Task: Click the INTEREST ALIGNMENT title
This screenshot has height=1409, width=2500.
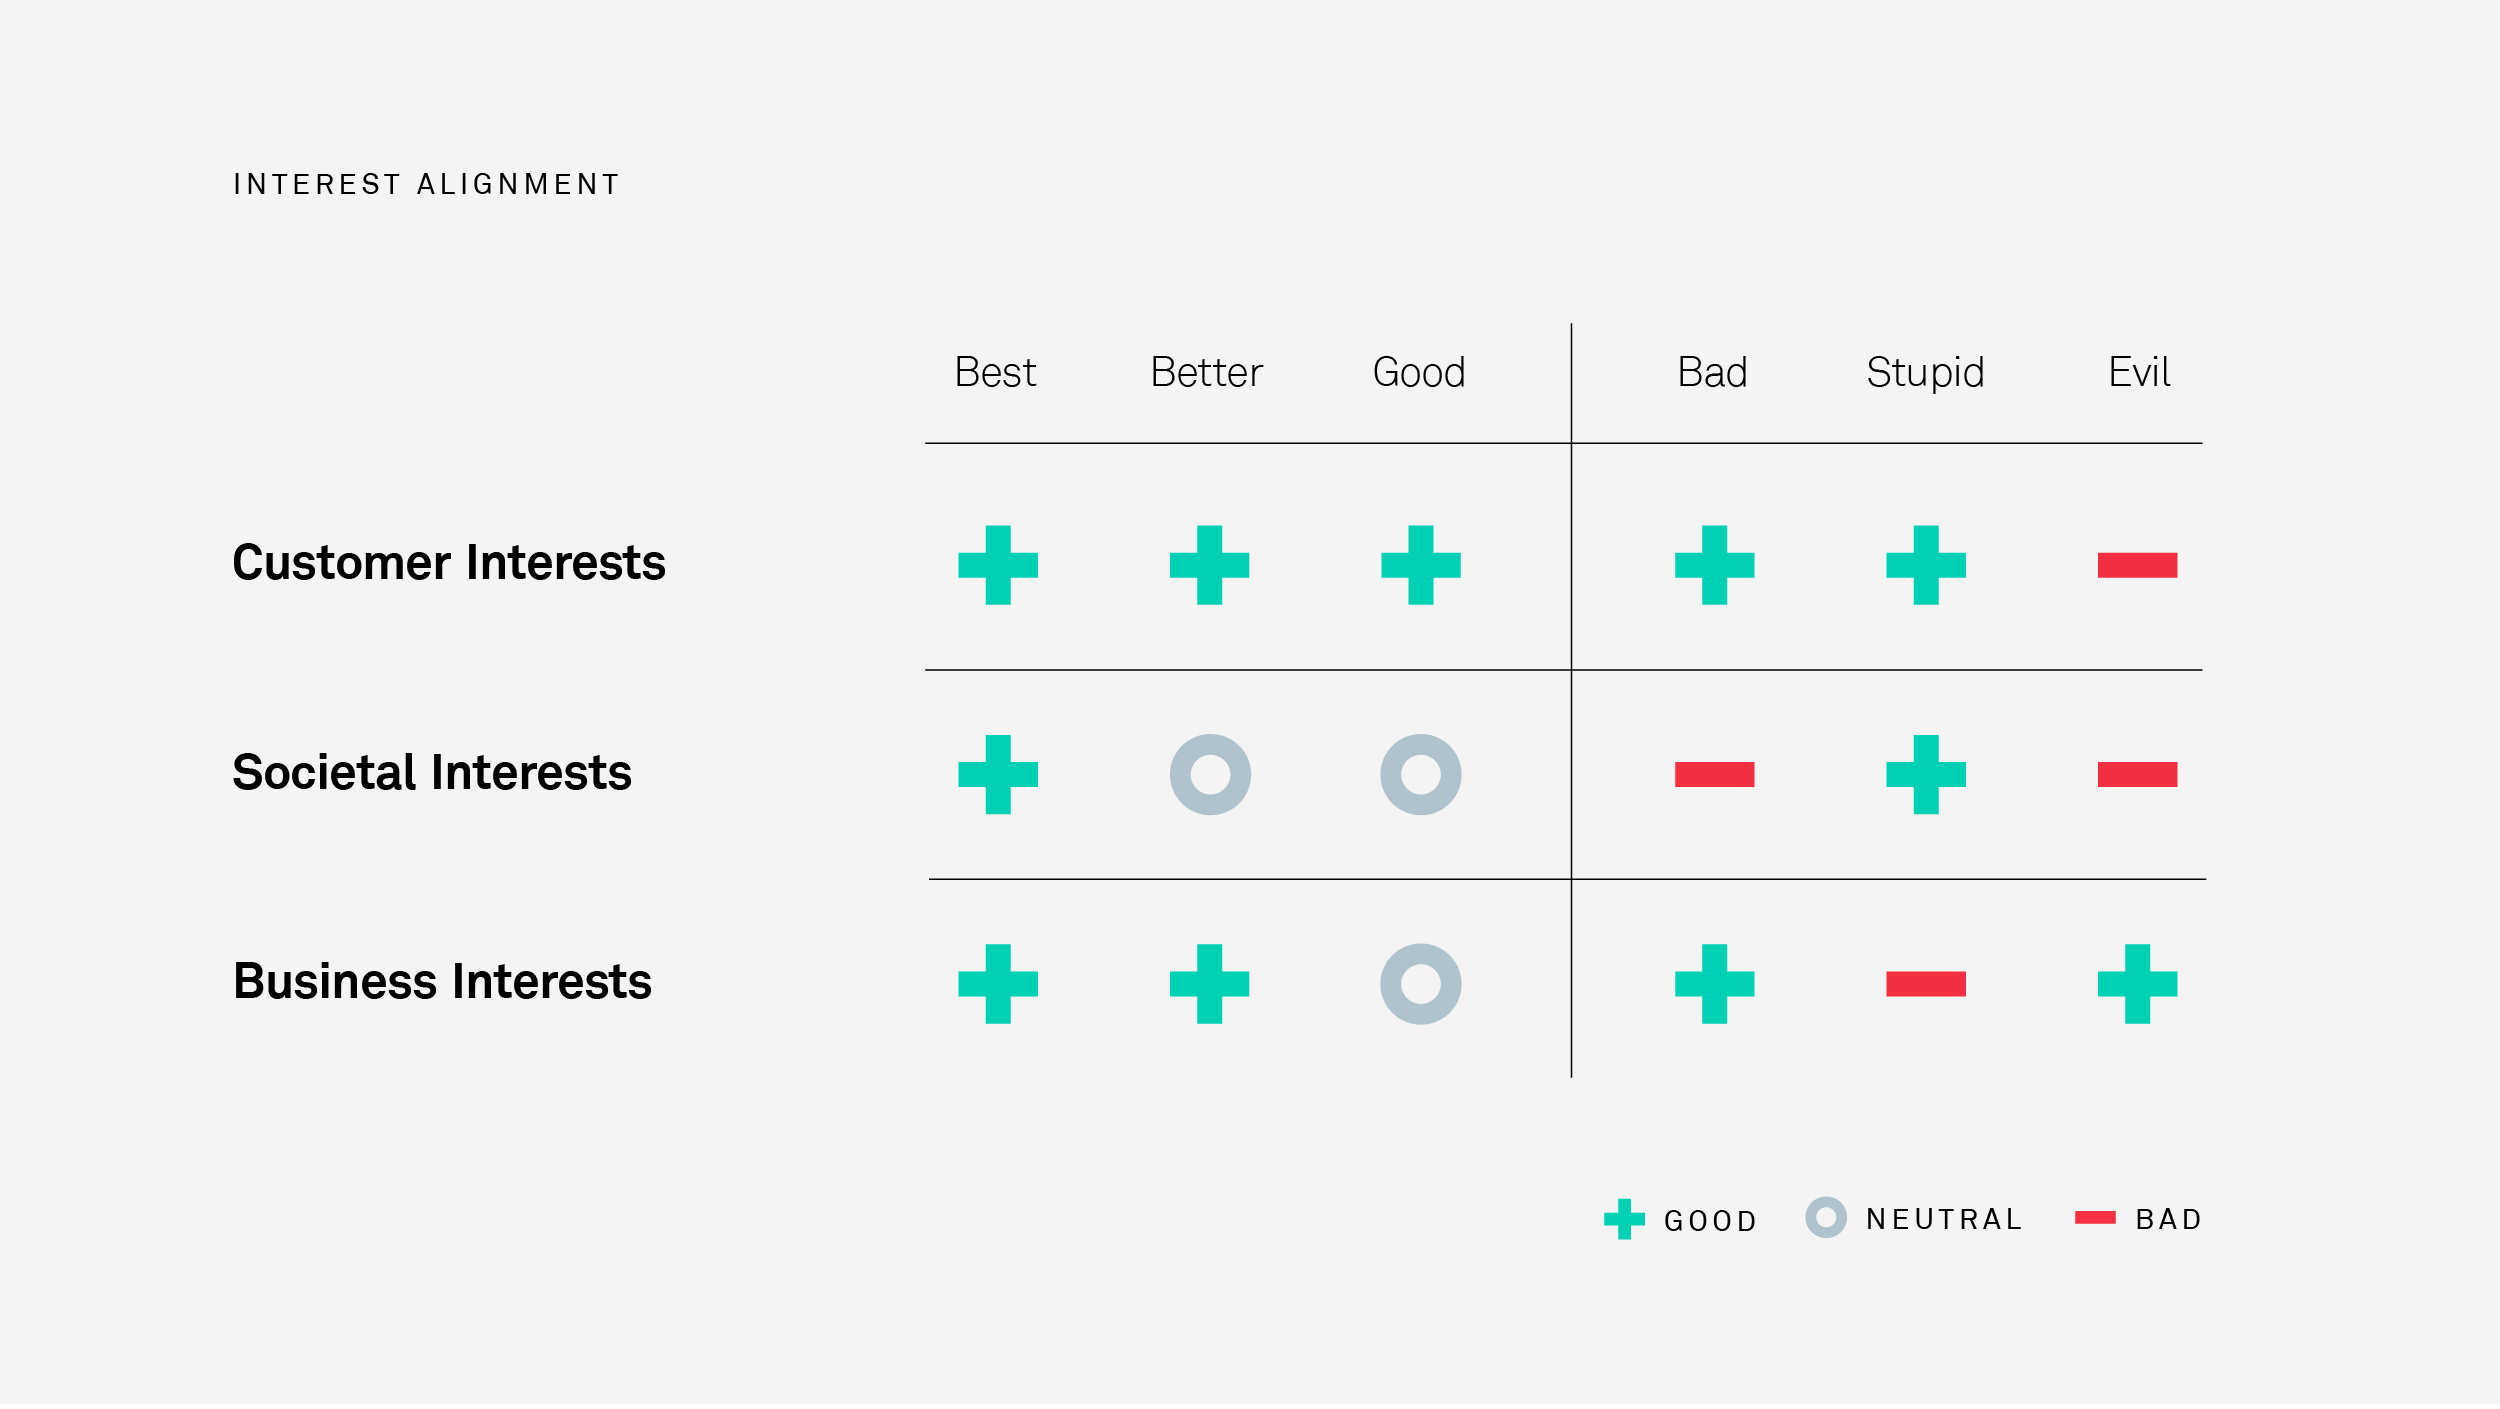Action: (x=427, y=184)
